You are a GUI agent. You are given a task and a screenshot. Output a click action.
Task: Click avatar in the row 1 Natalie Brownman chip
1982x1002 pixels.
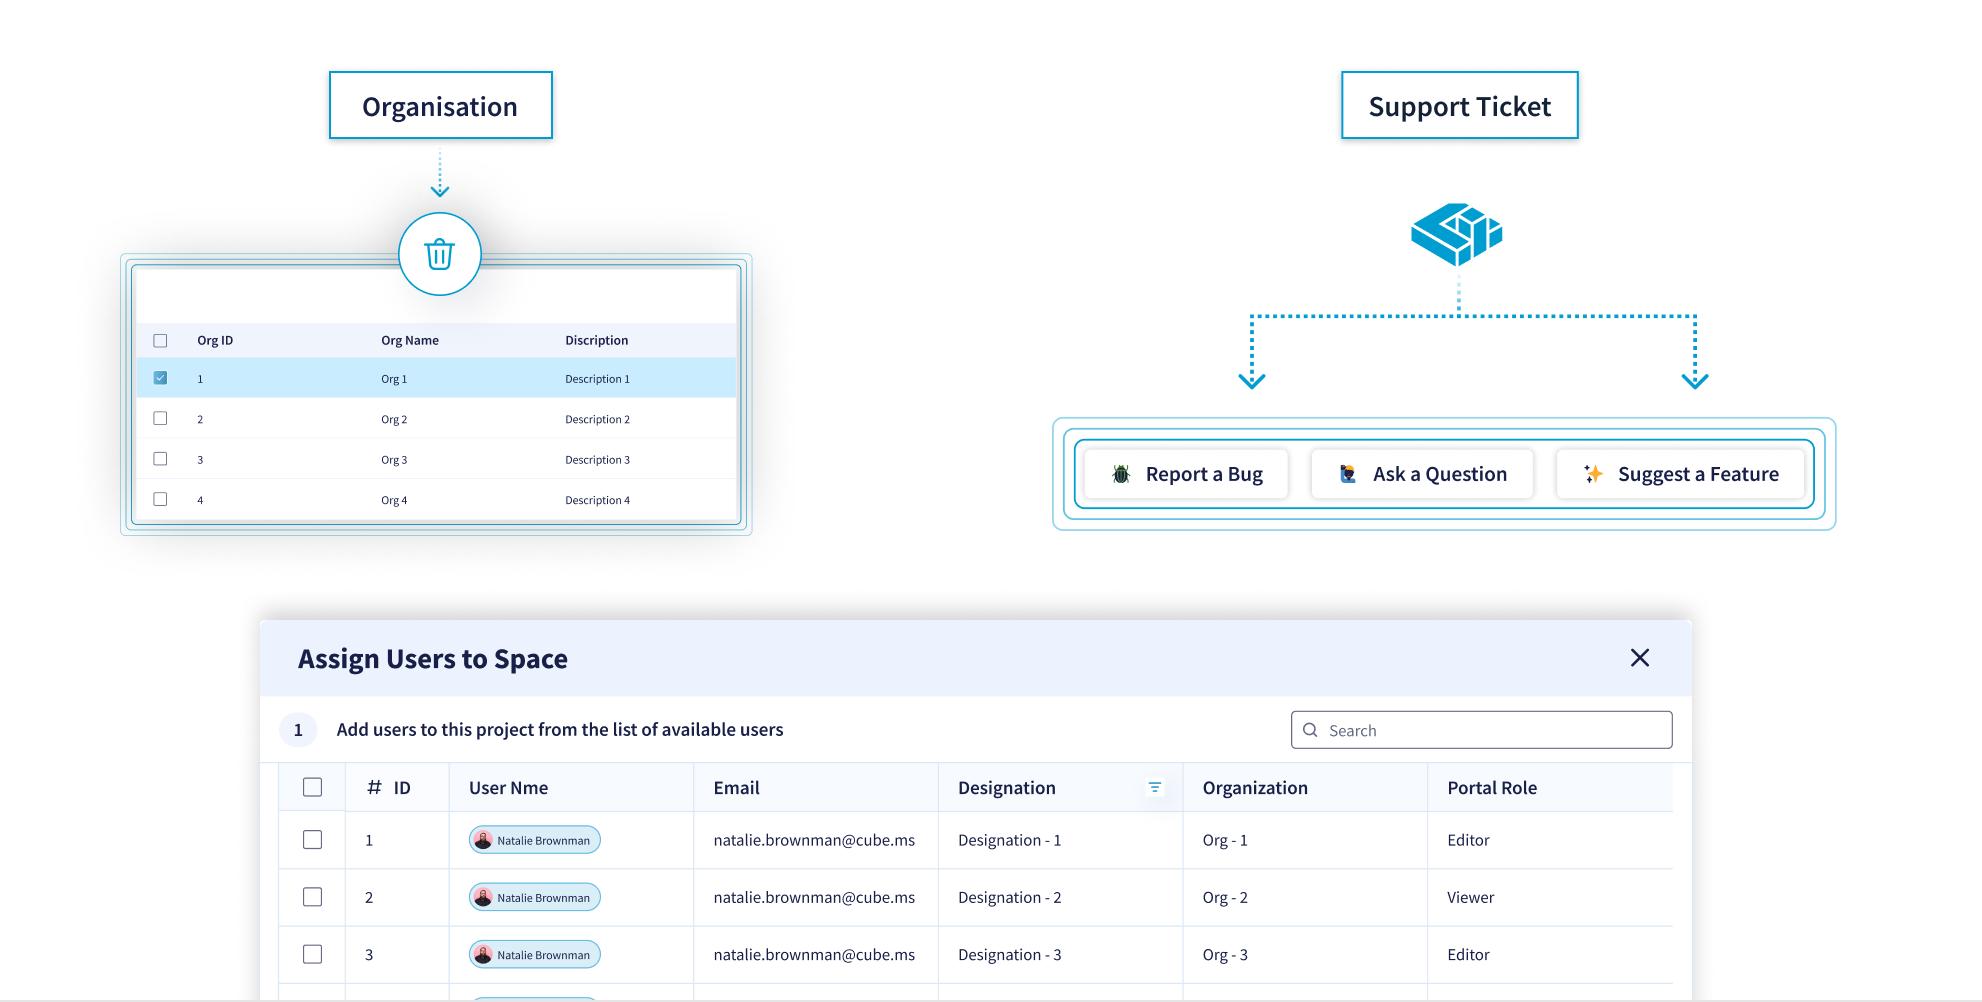[x=483, y=840]
